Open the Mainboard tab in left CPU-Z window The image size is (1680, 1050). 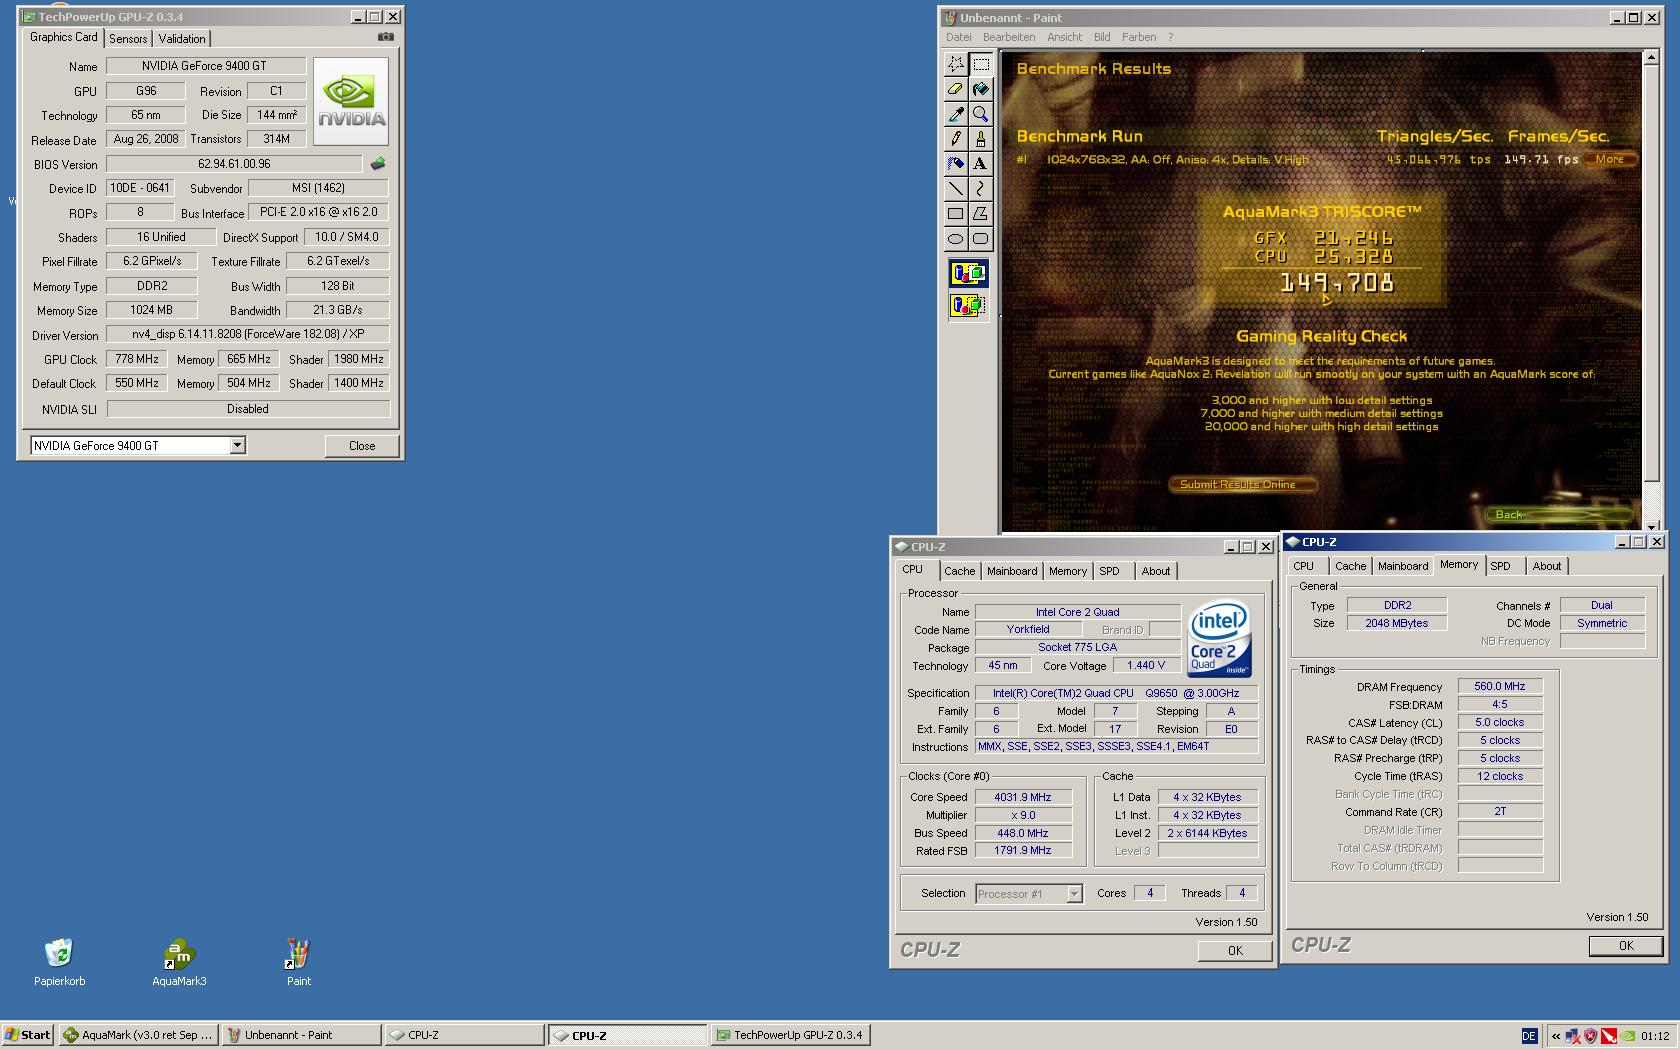click(x=1012, y=571)
